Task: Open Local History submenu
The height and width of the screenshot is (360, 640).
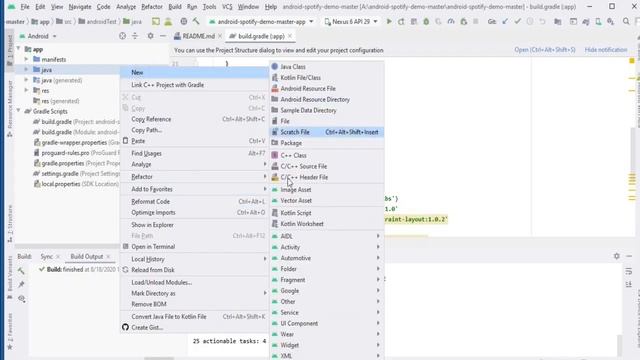Action: tap(194, 259)
